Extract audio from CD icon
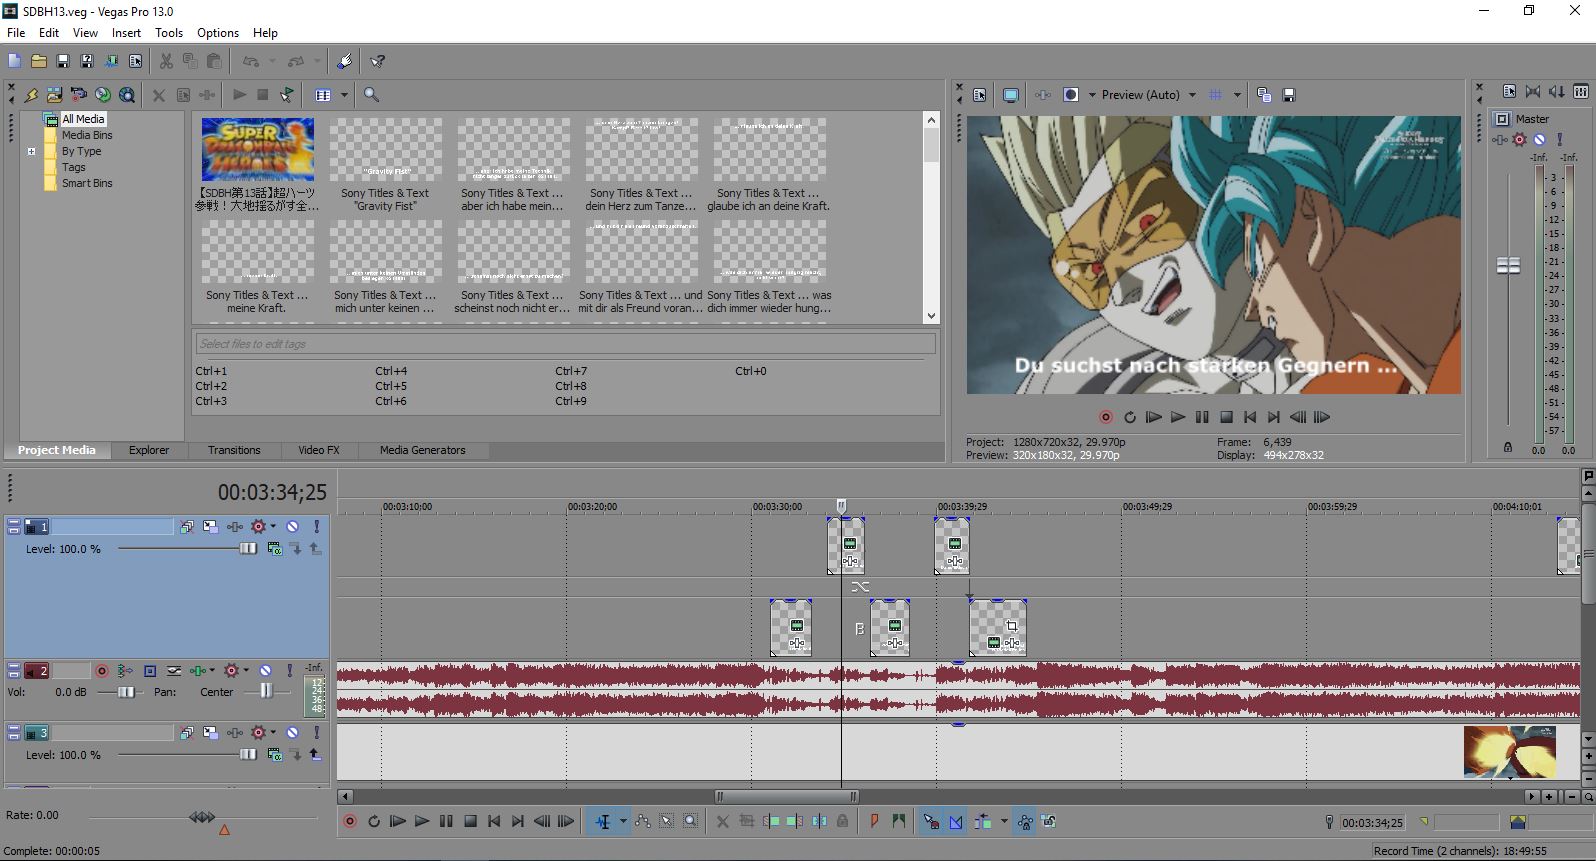 coord(102,95)
